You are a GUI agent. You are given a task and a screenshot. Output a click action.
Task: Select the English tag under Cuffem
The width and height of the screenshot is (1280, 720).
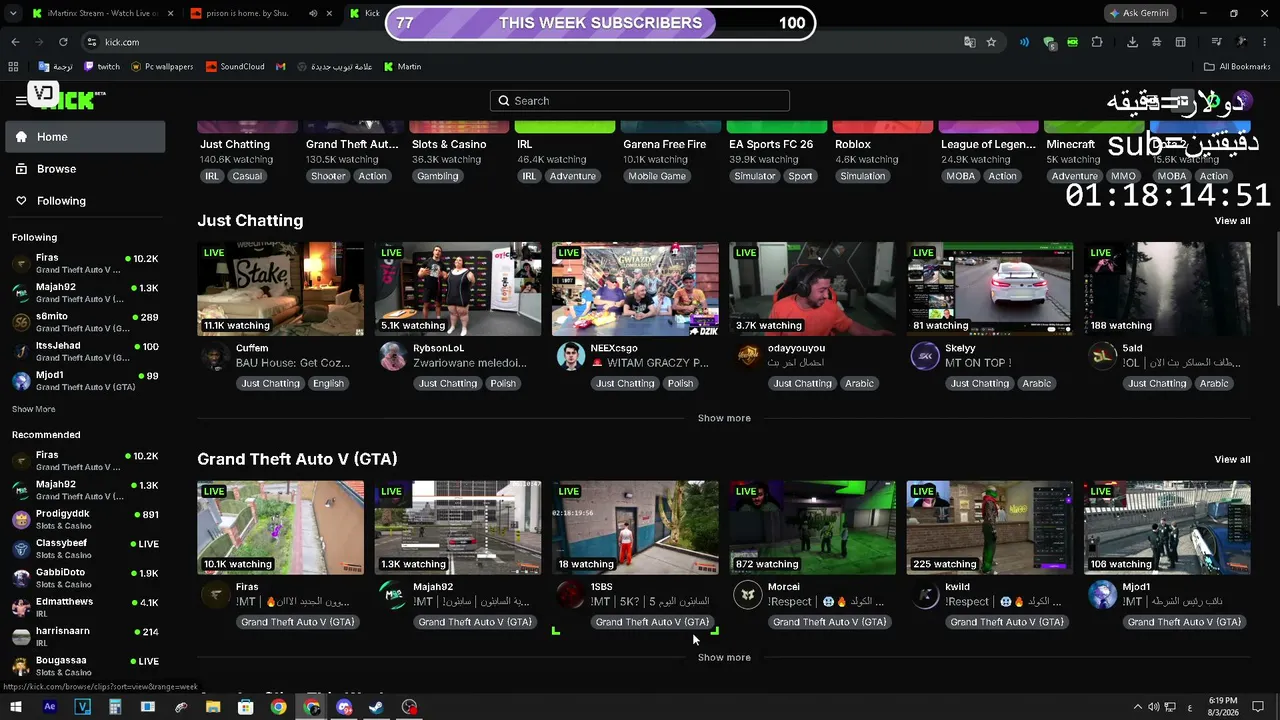[x=328, y=384]
